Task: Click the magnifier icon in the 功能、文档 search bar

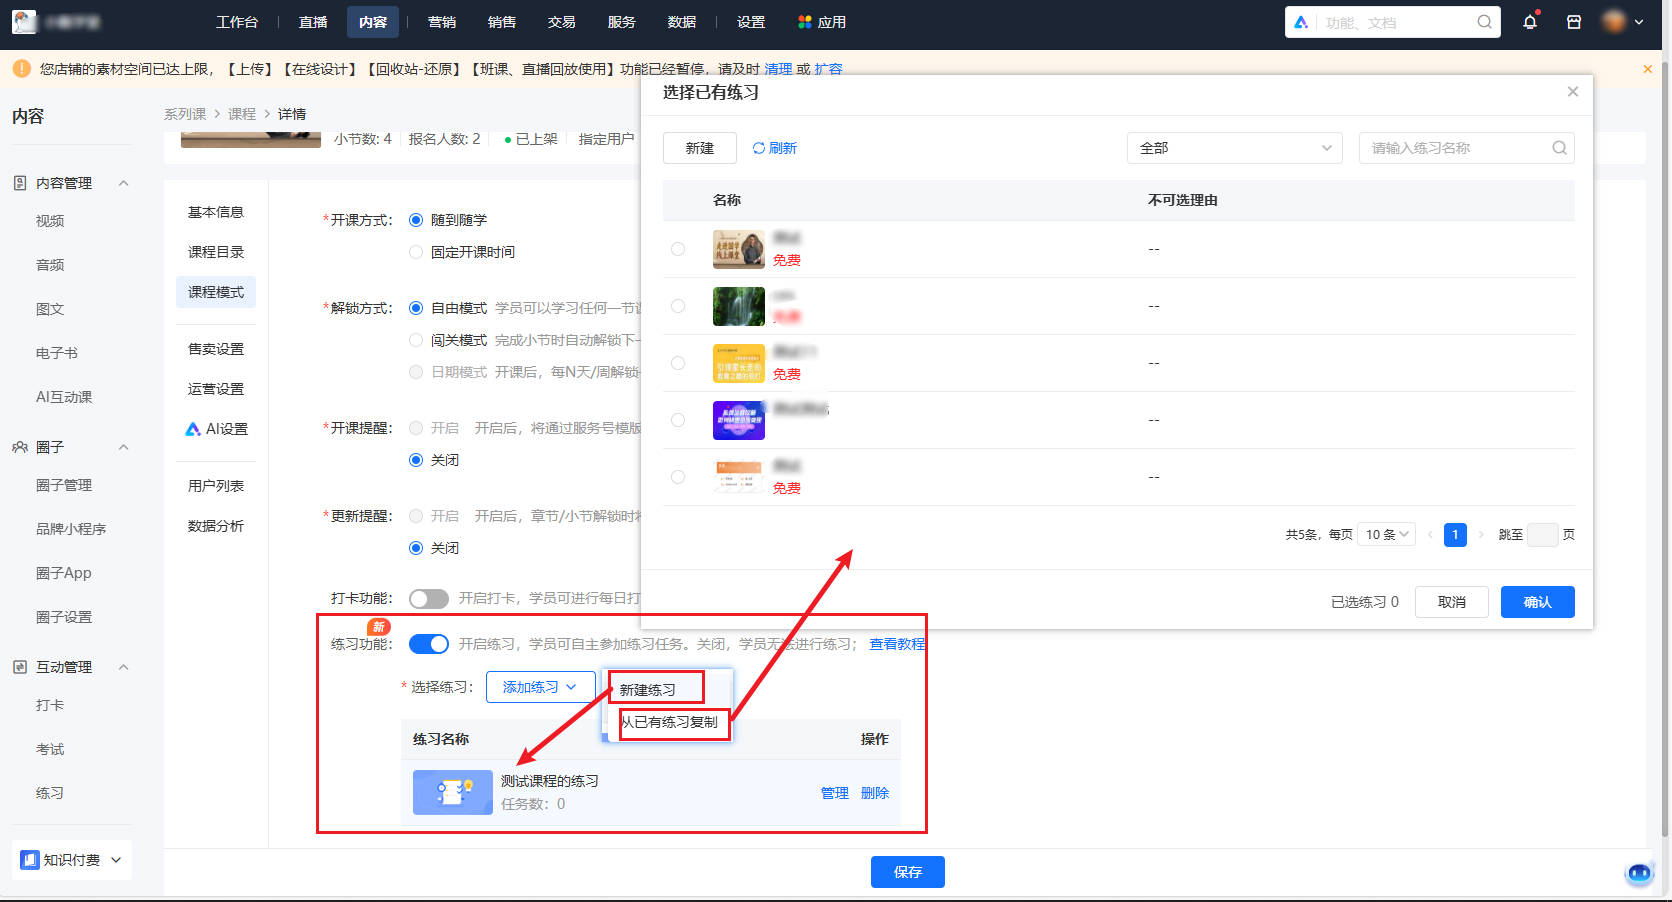Action: point(1484,21)
